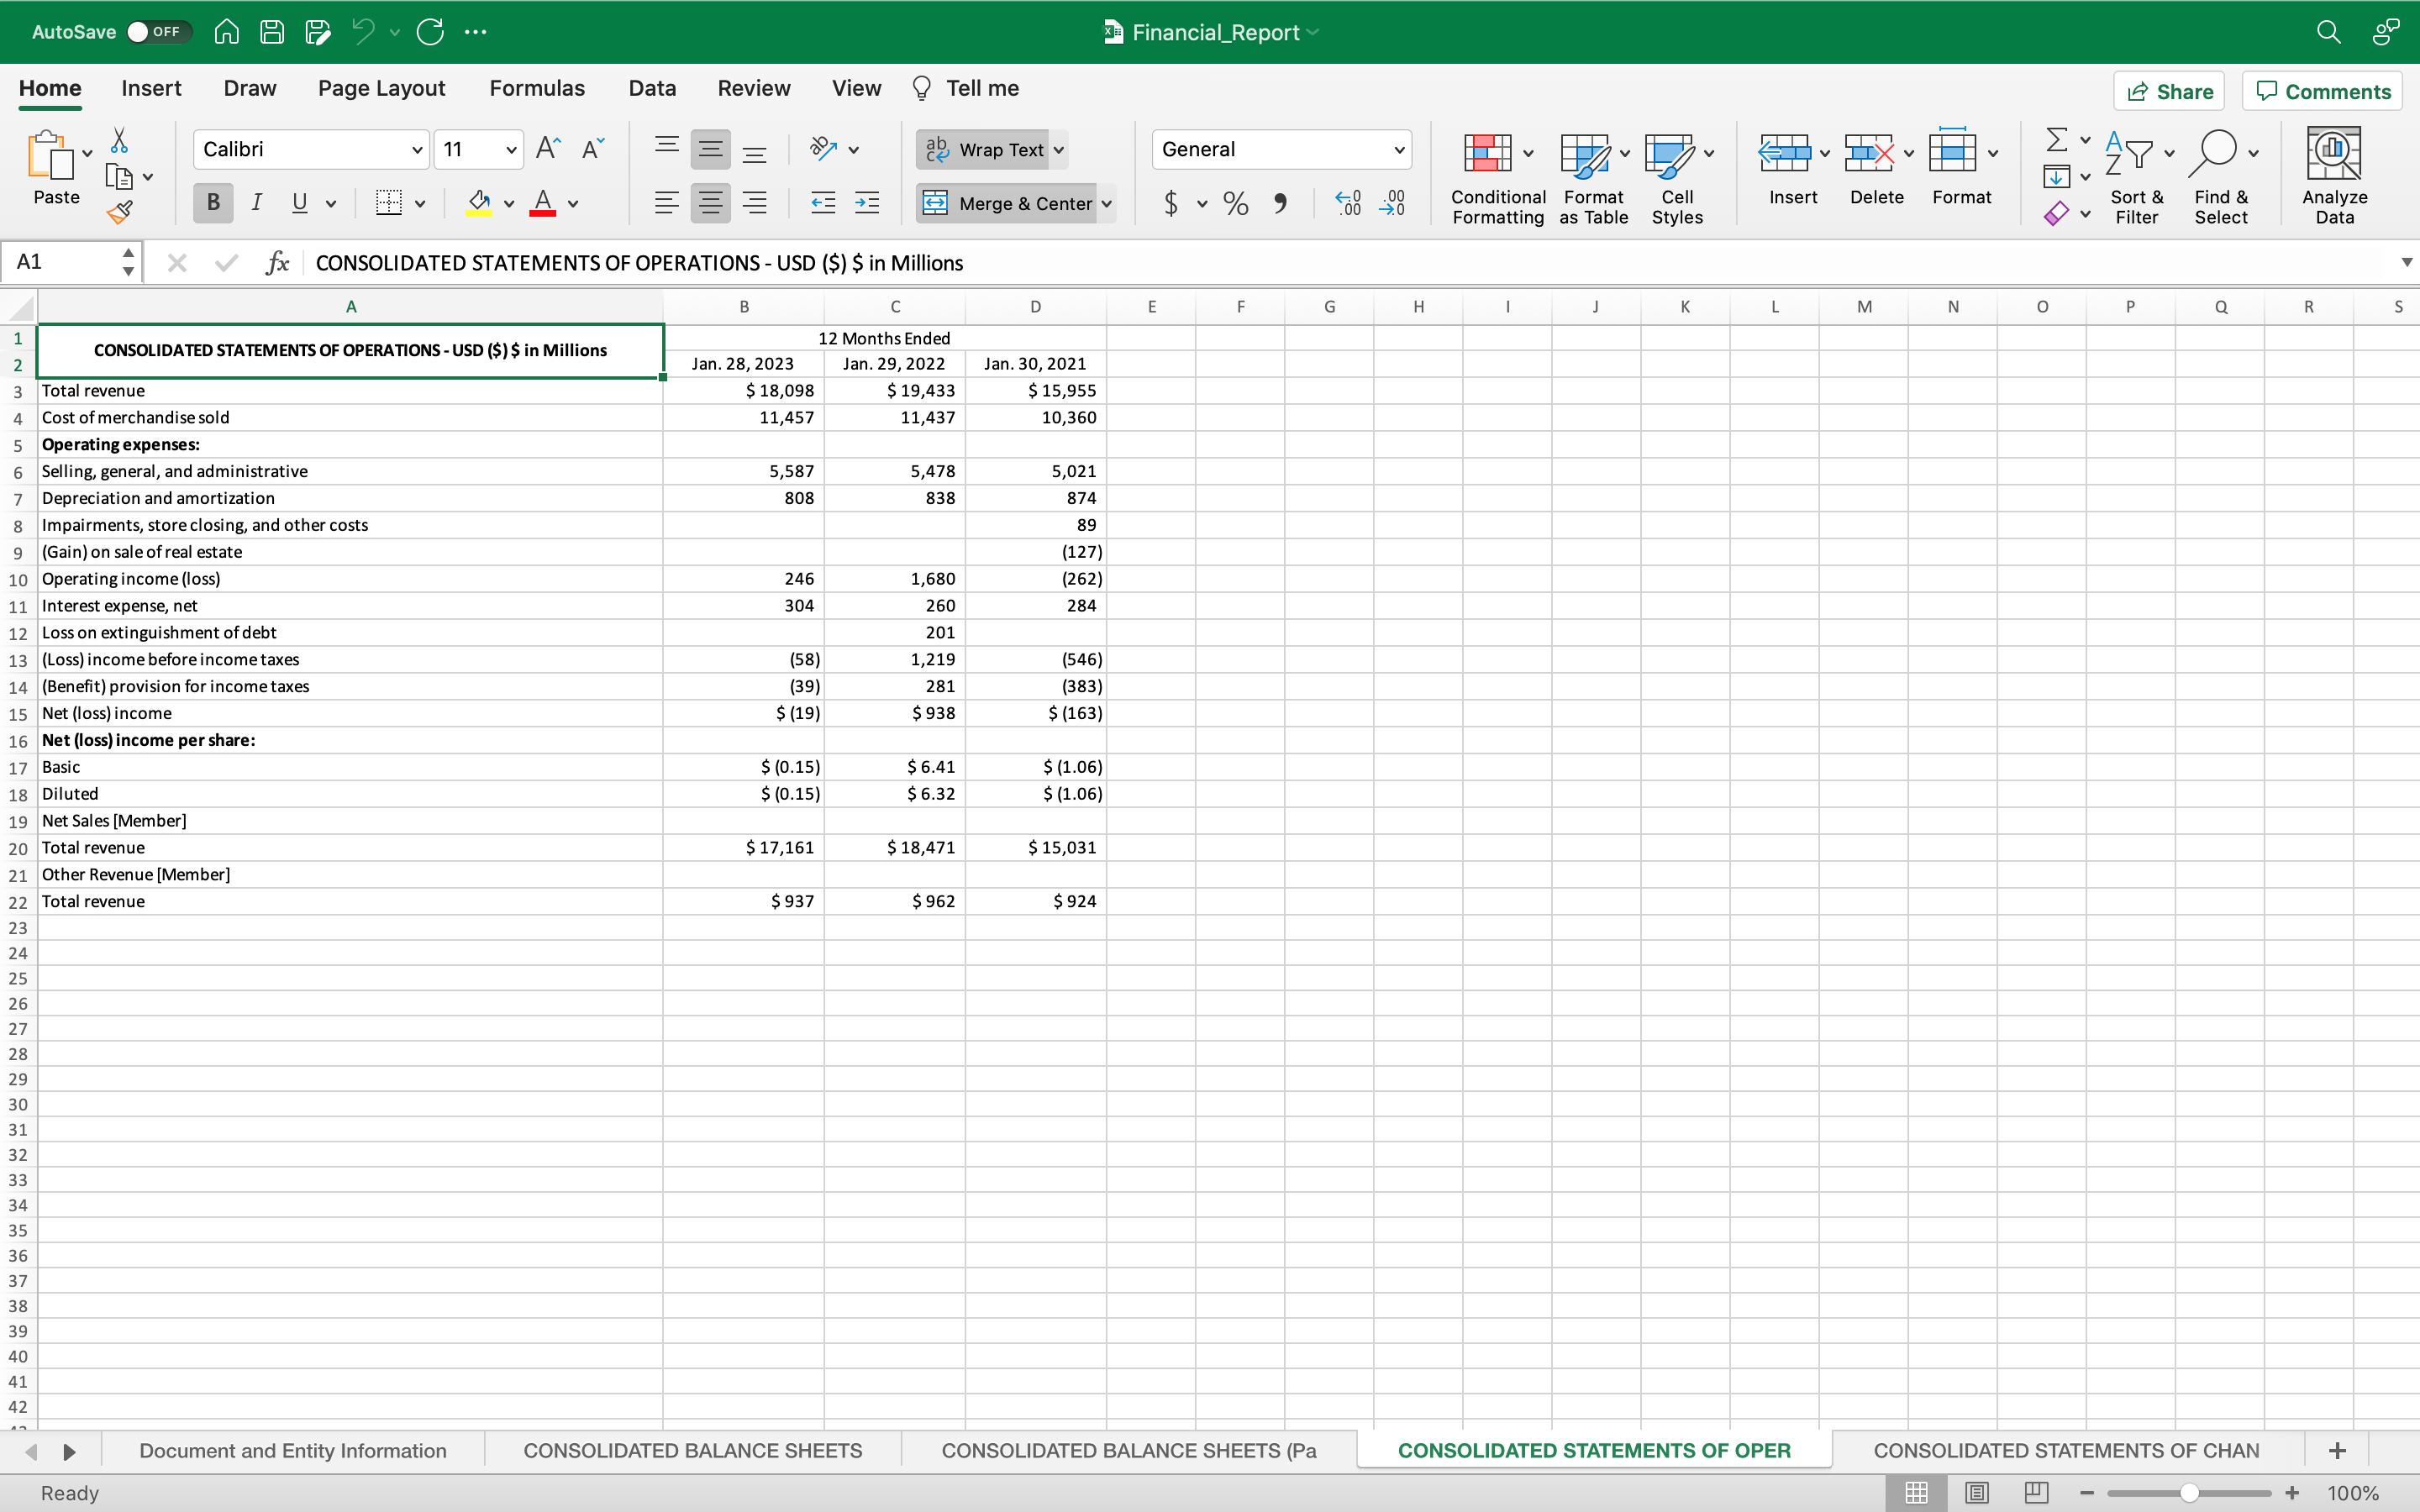The width and height of the screenshot is (2420, 1512).
Task: Open Conditional Formatting
Action: [1498, 177]
